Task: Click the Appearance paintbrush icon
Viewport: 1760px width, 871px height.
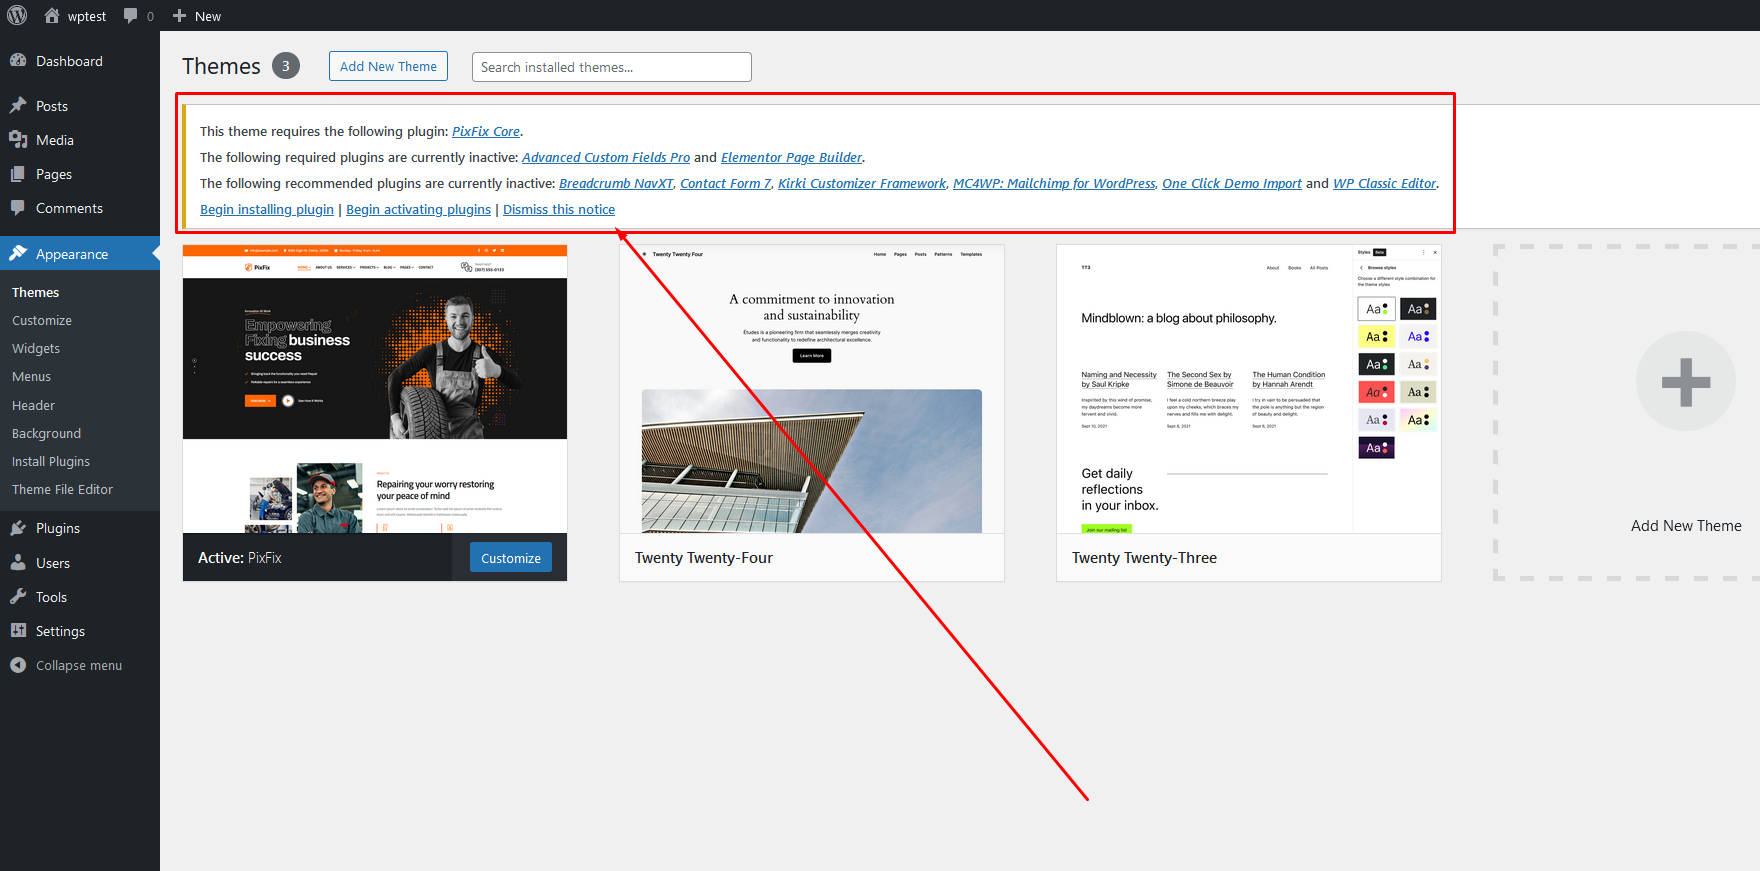Action: (18, 254)
